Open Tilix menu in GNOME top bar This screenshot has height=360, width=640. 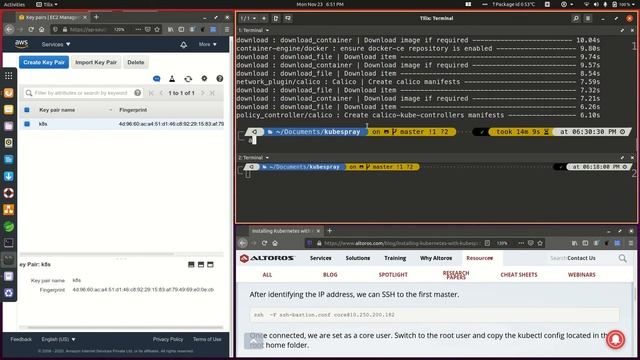click(x=47, y=4)
